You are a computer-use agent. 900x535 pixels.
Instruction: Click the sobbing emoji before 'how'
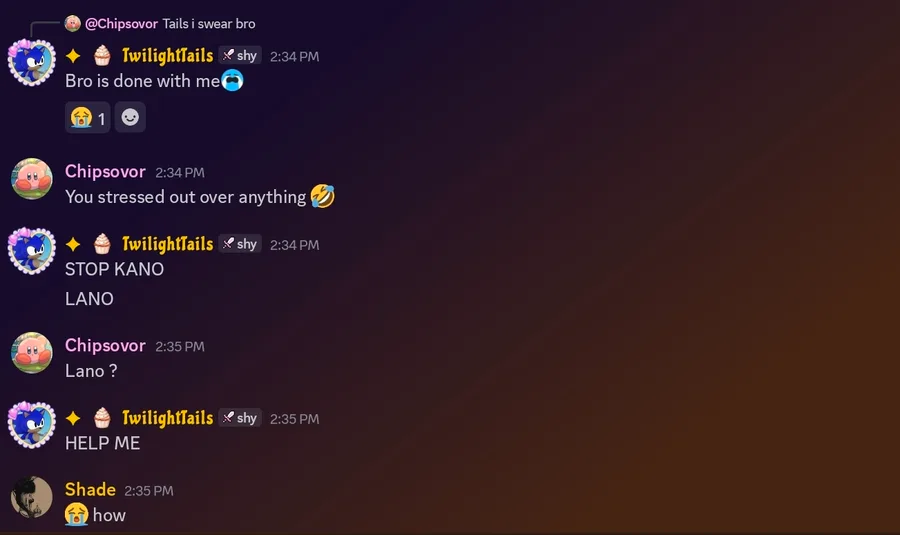(x=76, y=514)
